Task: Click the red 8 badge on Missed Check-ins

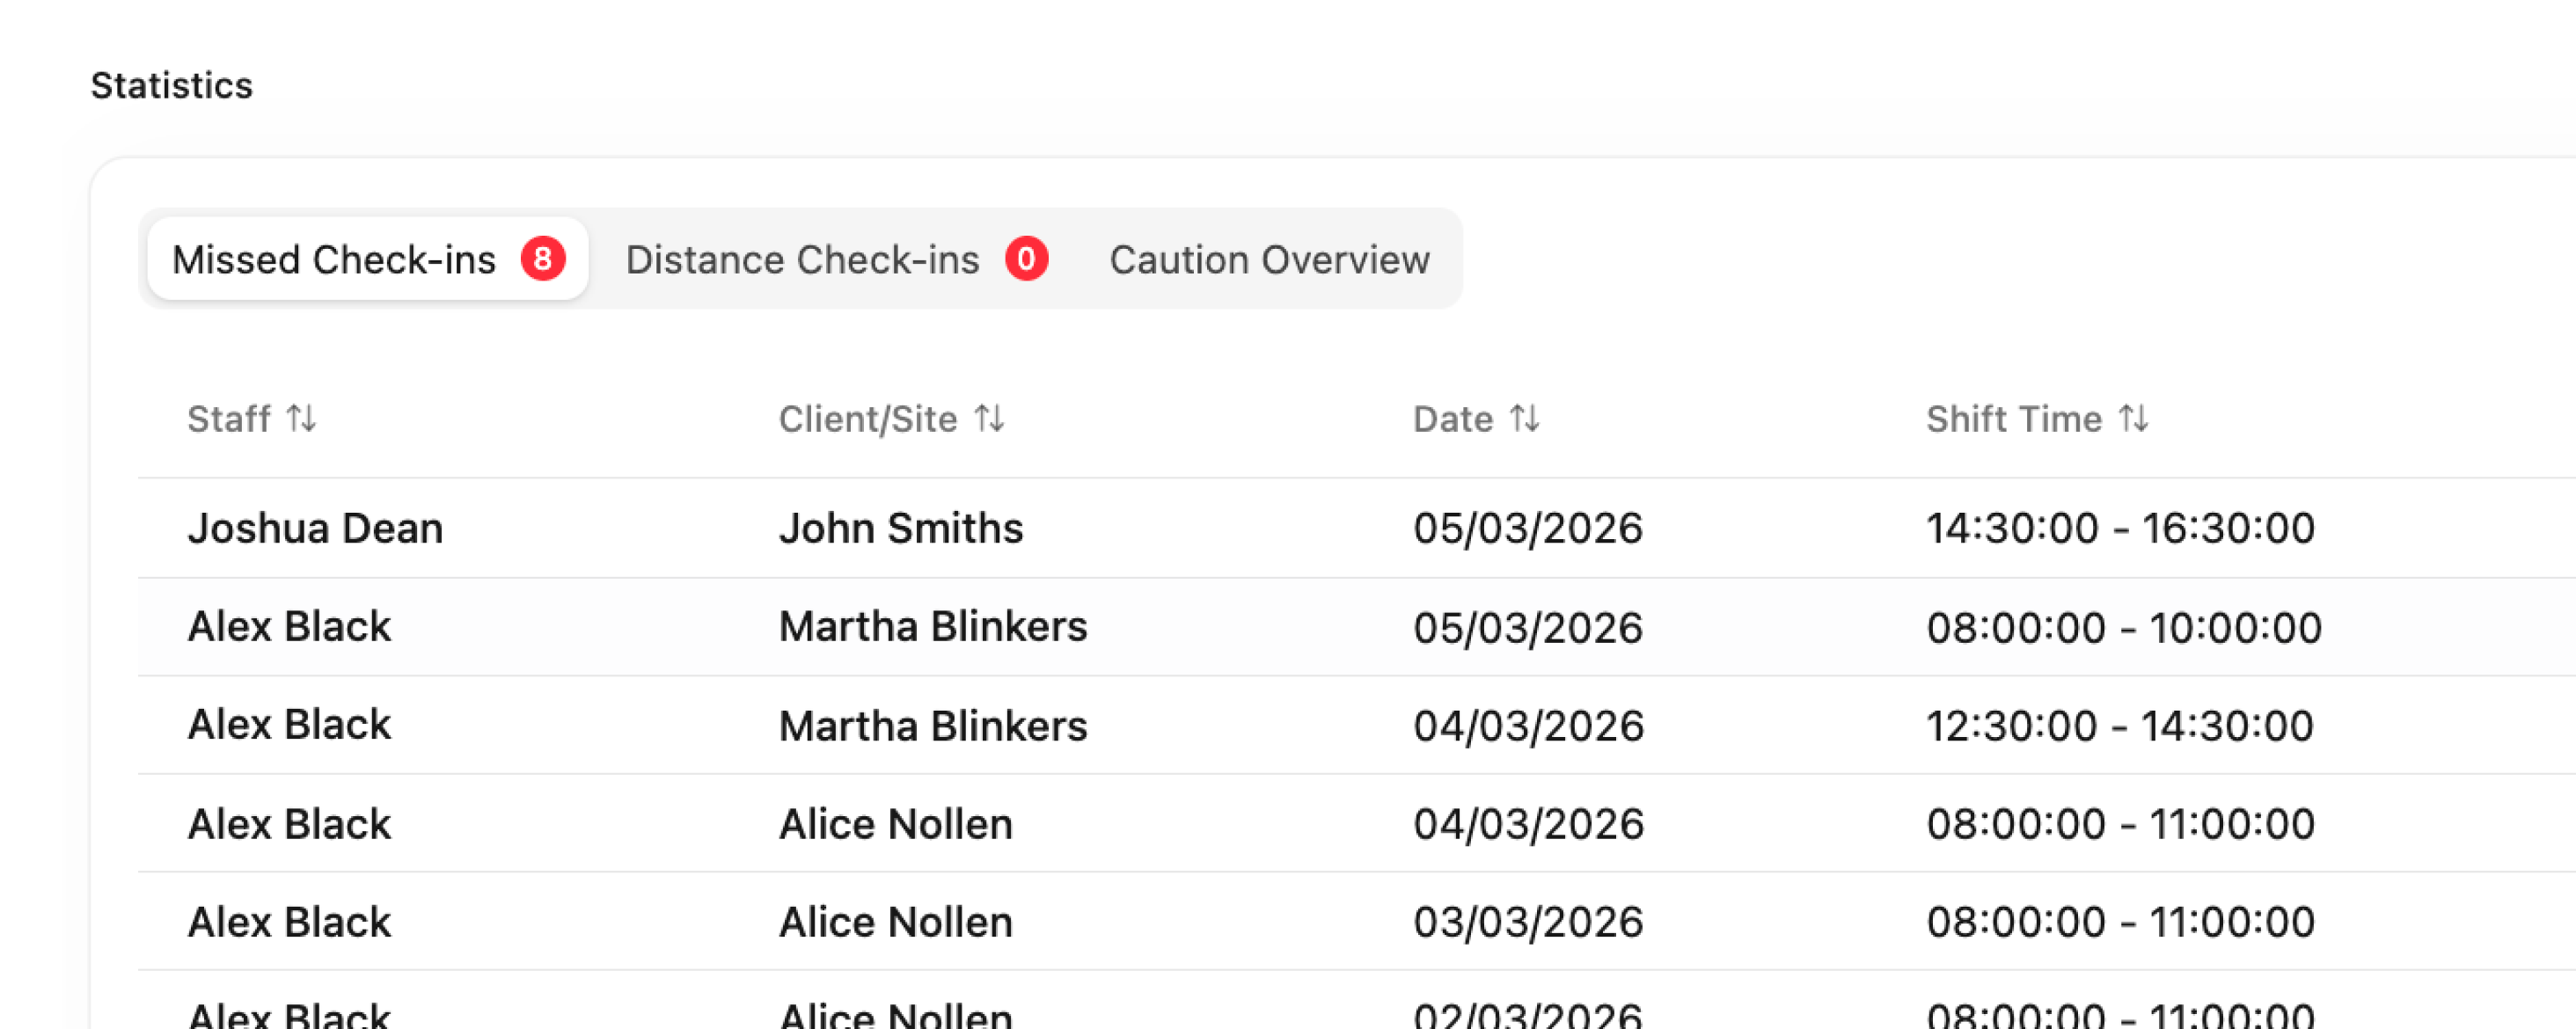Action: pyautogui.click(x=543, y=259)
